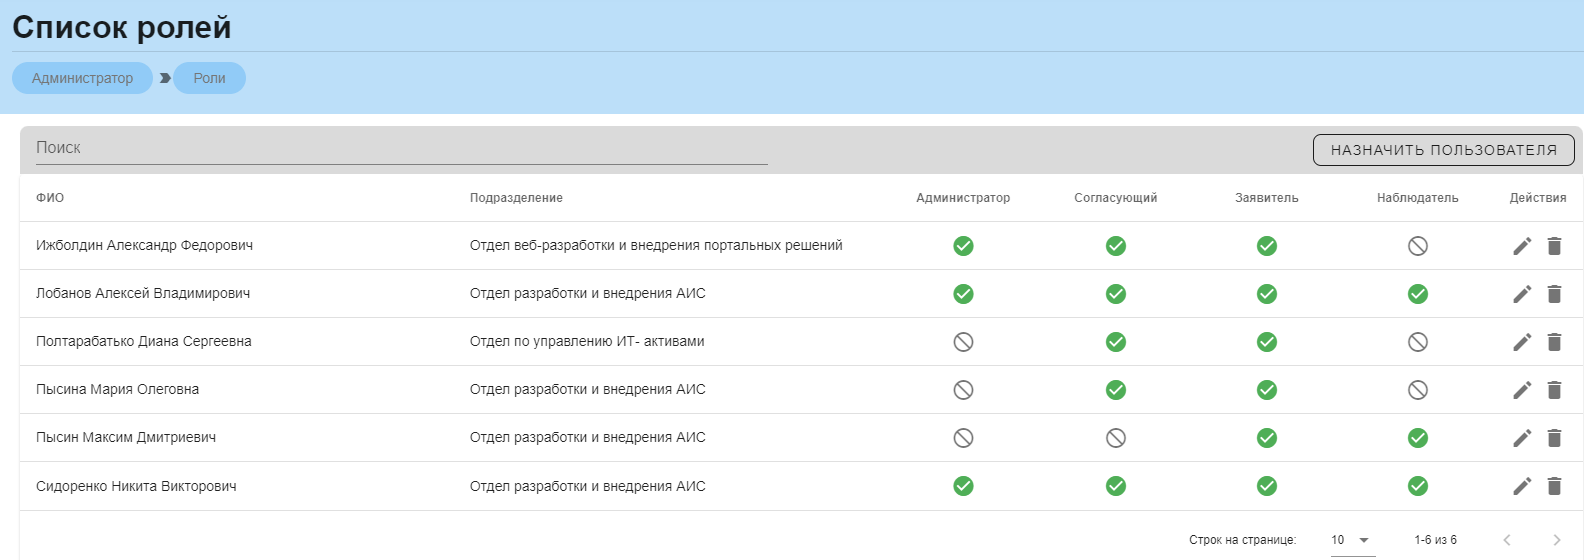1584x560 pixels.
Task: Remove Полтарабатько Диана Сергеевна via trash icon
Action: (1554, 342)
